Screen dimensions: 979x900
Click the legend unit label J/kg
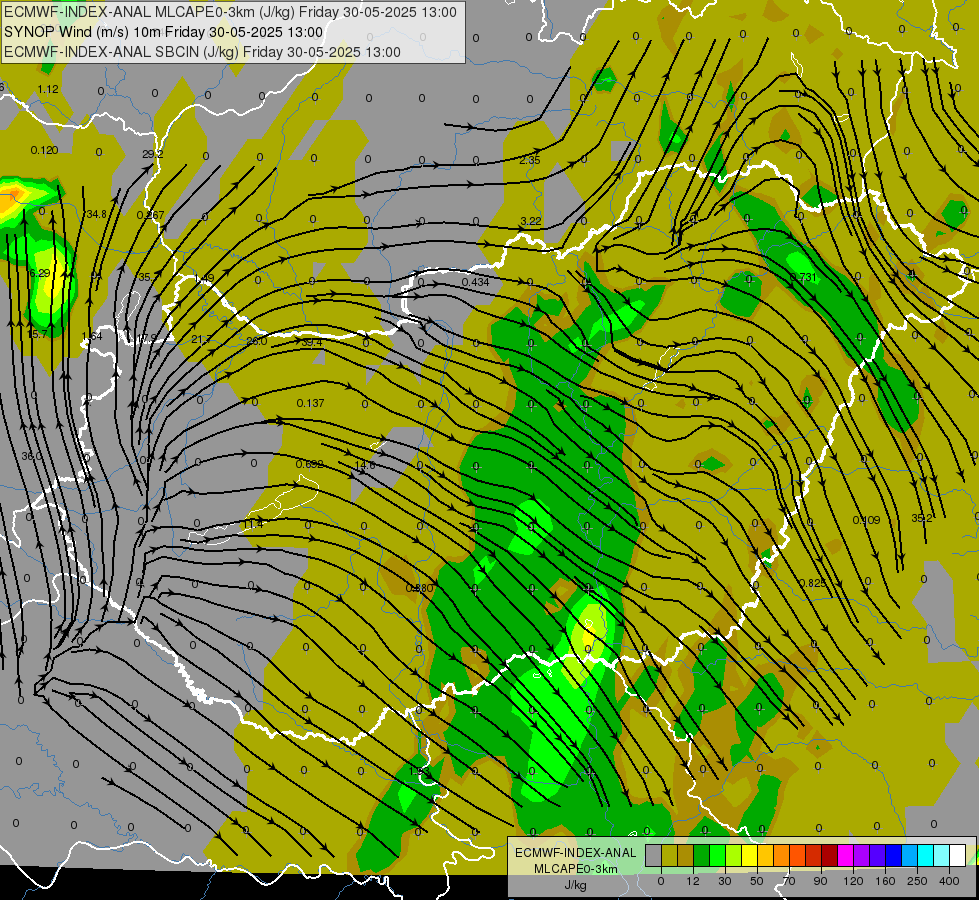coord(576,885)
